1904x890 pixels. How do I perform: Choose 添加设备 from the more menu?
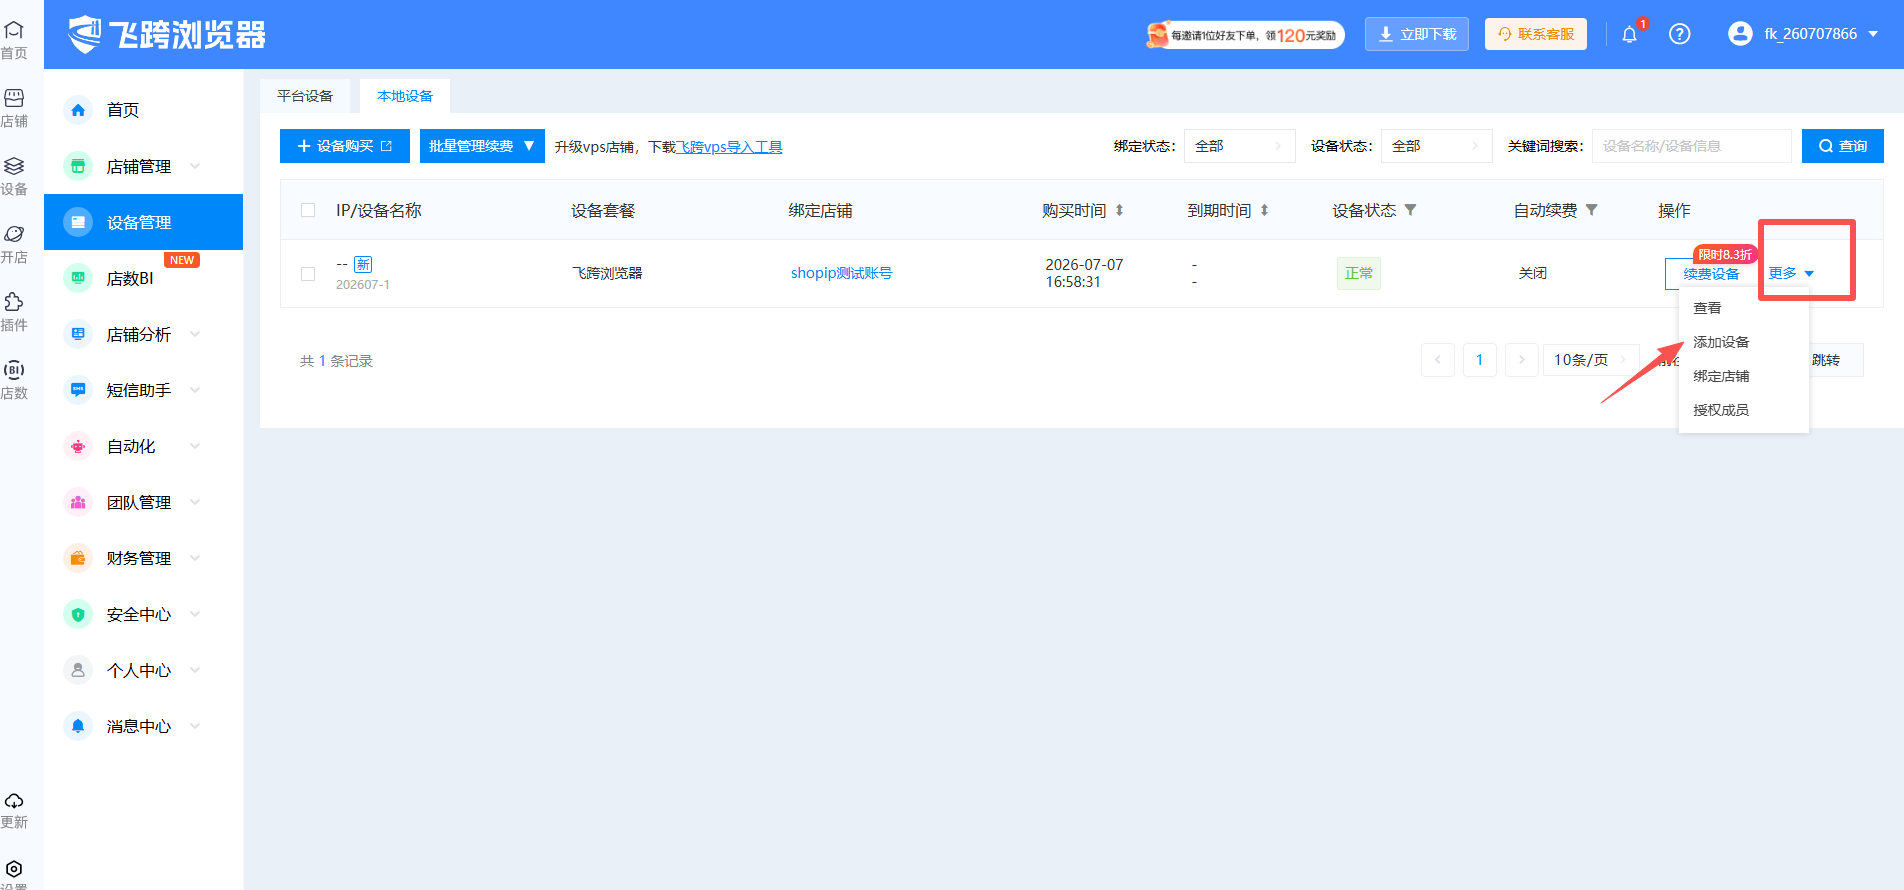click(x=1721, y=342)
